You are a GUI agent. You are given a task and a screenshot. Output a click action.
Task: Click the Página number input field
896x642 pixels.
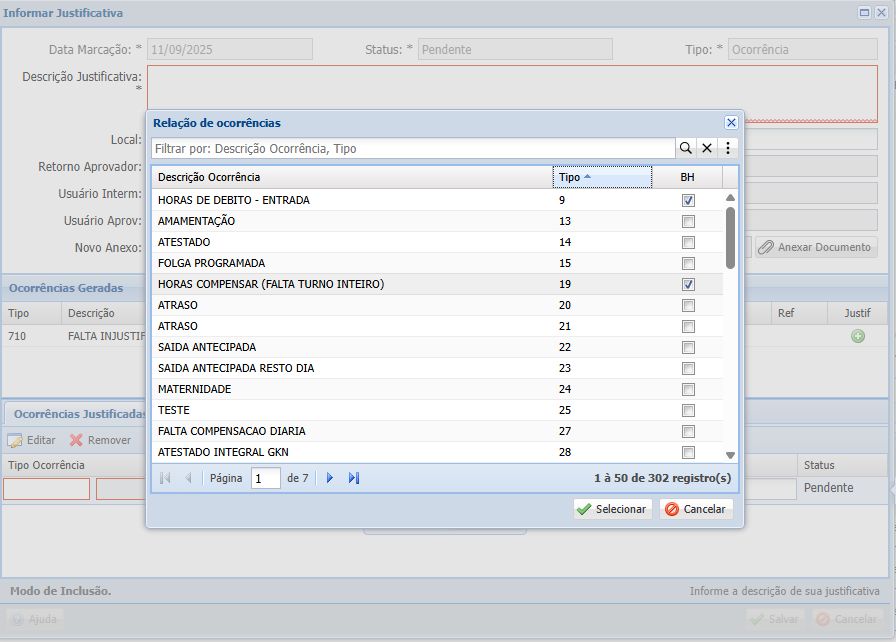tap(266, 478)
